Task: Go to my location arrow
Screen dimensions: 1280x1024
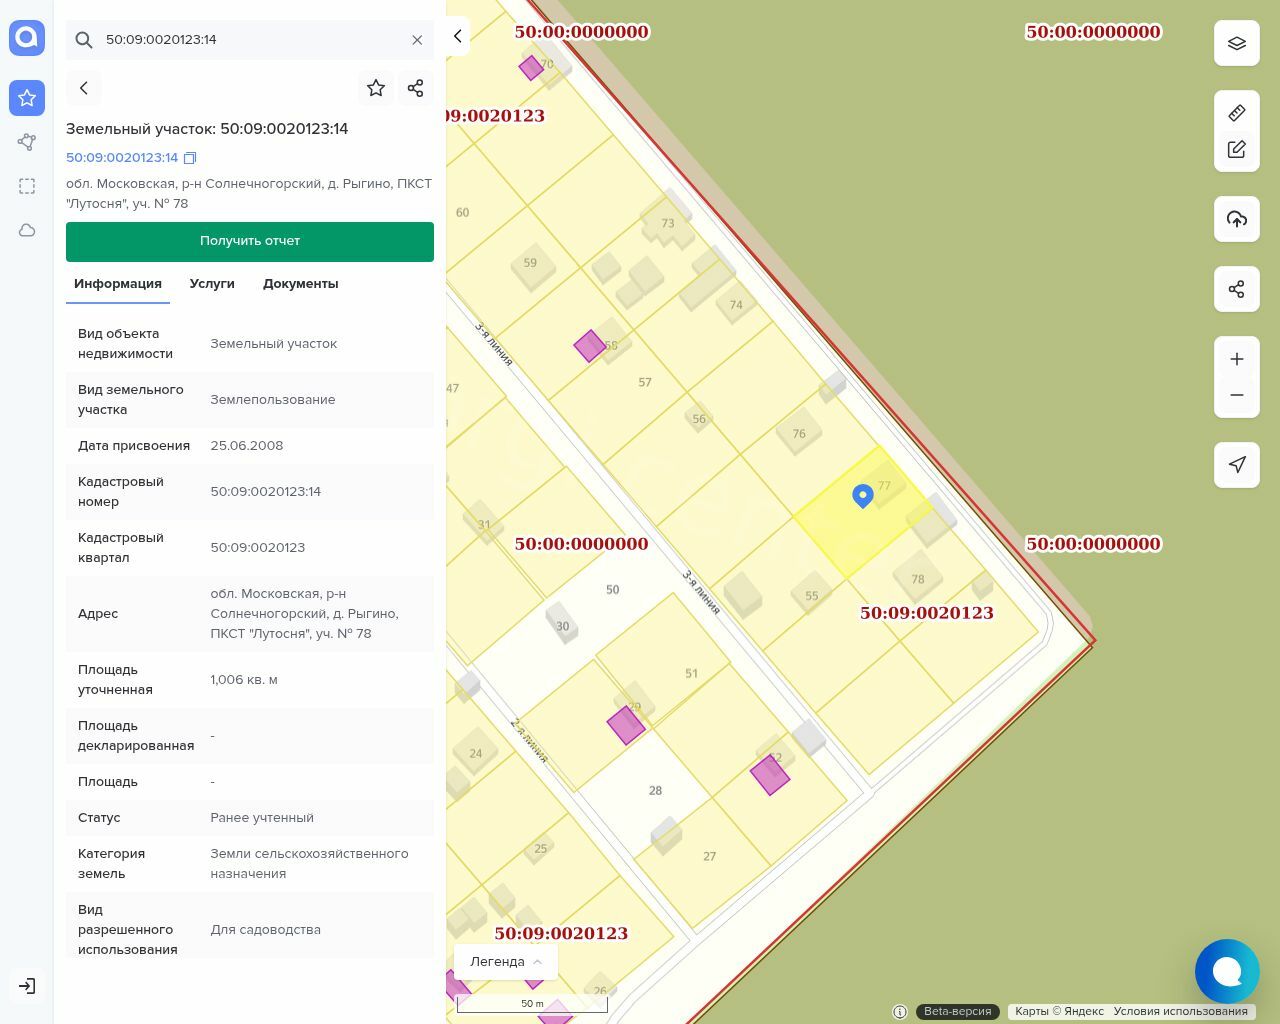Action: point(1237,465)
